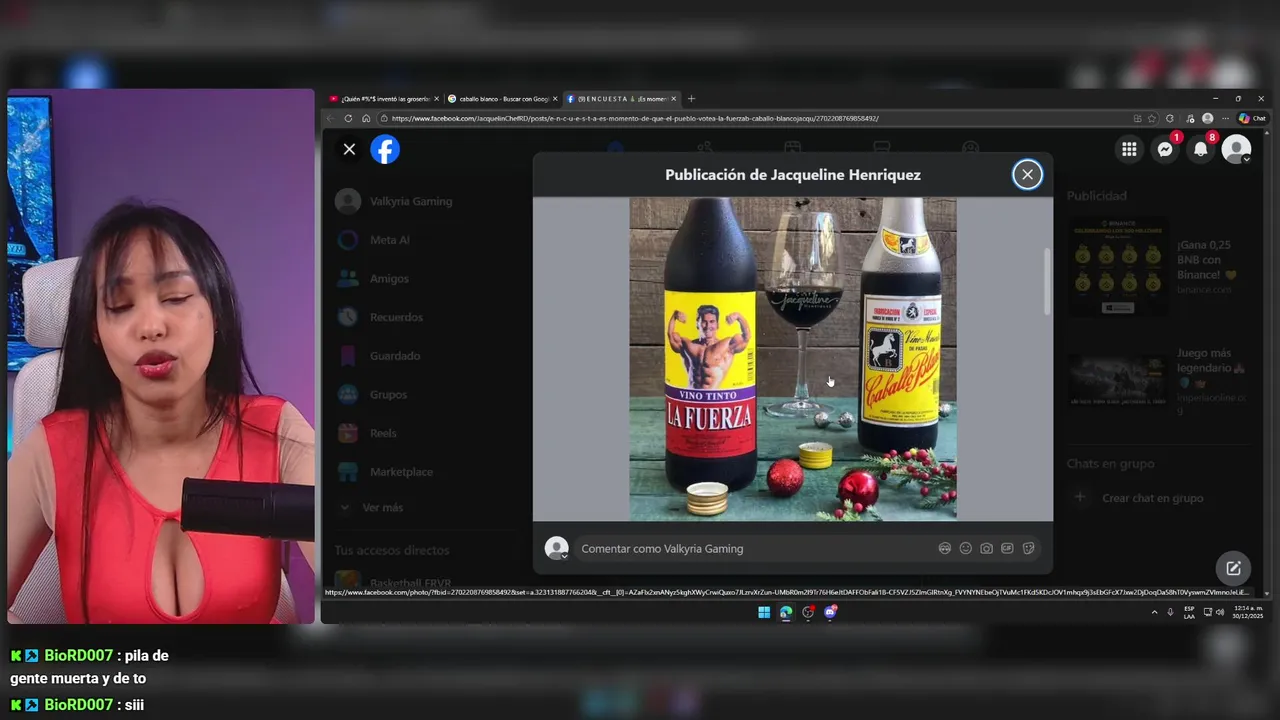
Task: Switch commenting profile via avatar arrow
Action: click(x=564, y=555)
